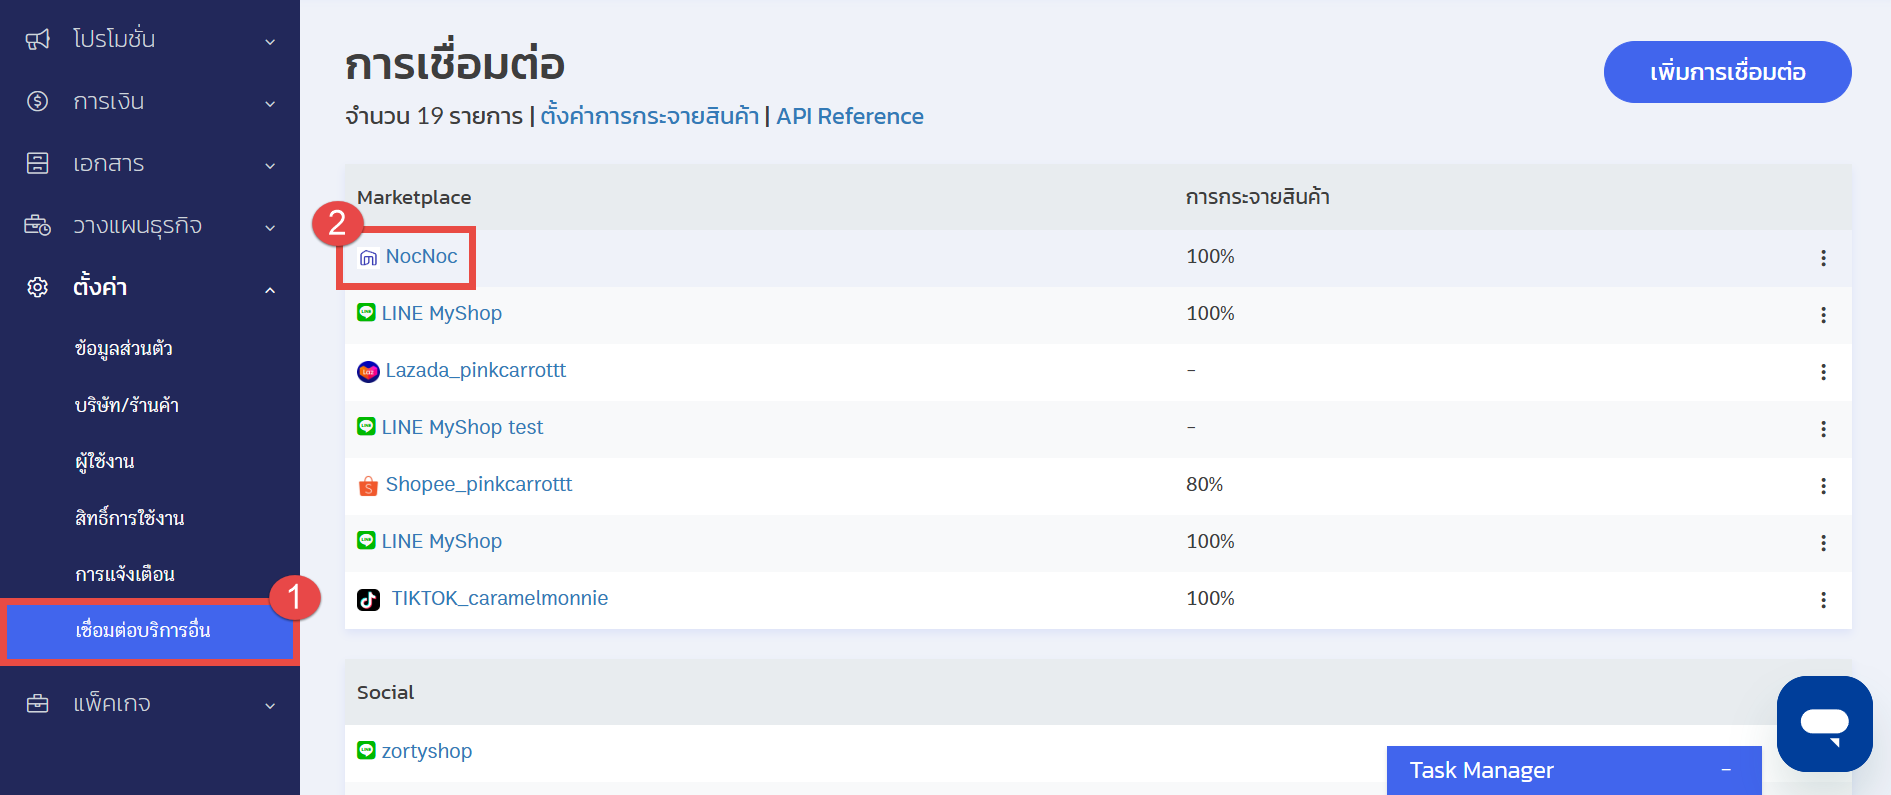Open the Shopee_pinkcarrottt connection link
1891x795 pixels.
click(479, 484)
